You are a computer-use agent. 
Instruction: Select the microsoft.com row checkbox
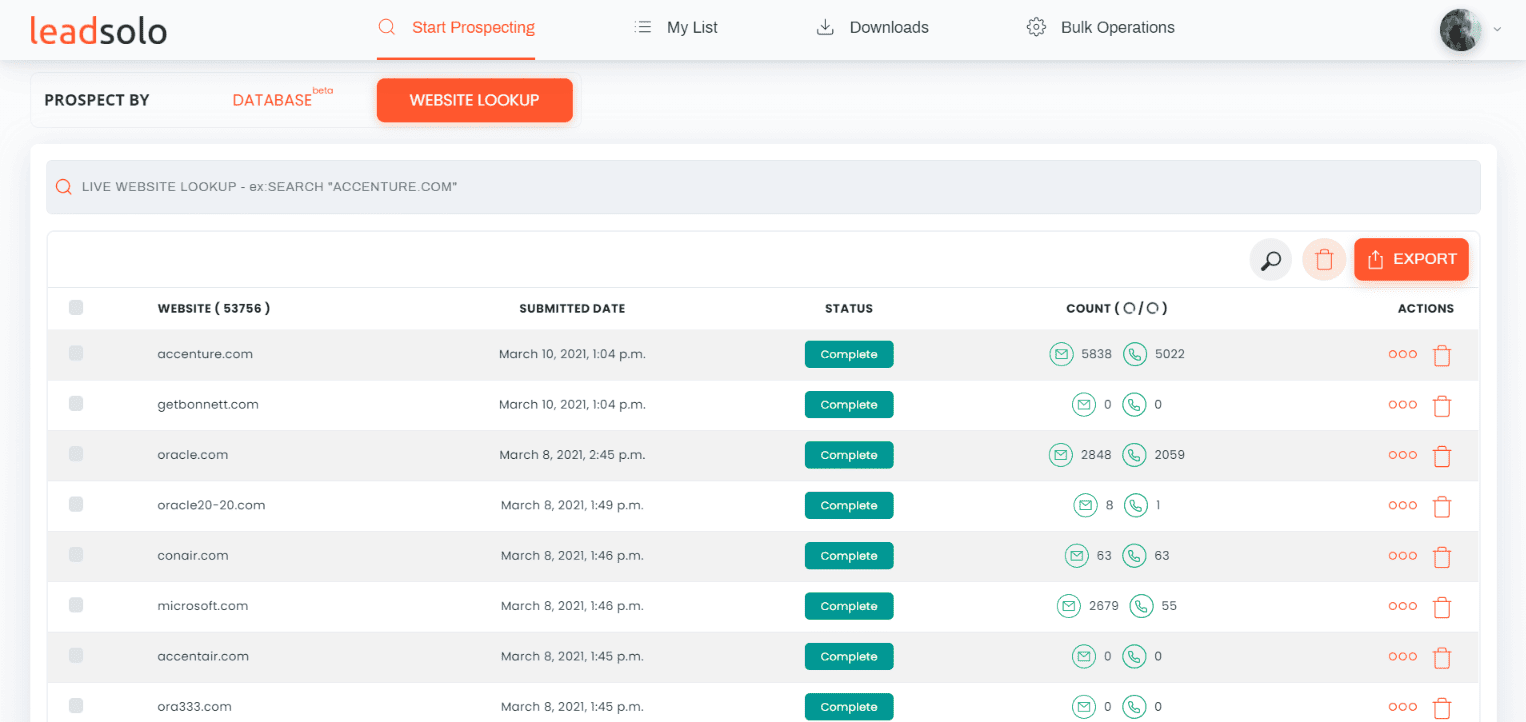76,605
